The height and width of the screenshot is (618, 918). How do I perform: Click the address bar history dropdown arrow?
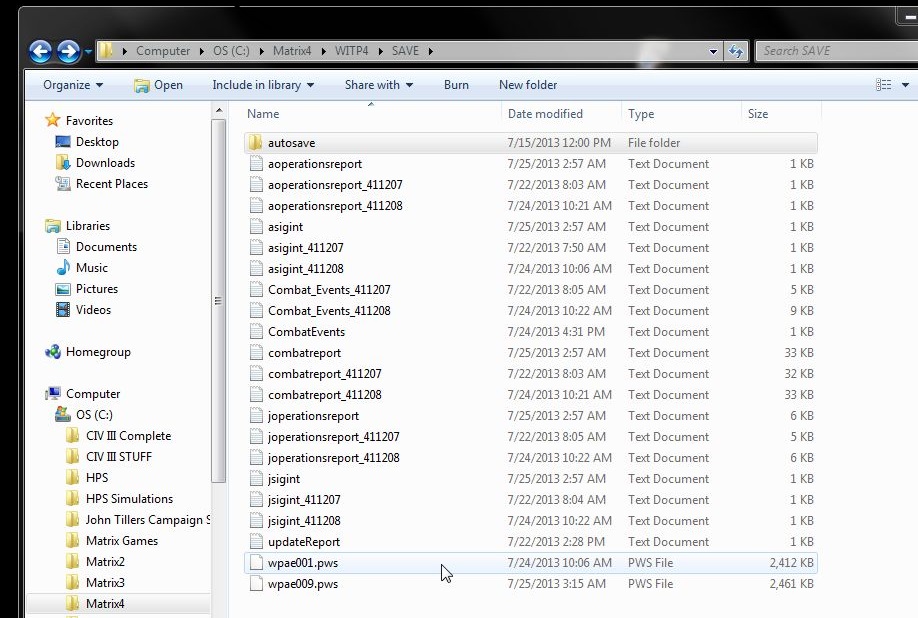(712, 50)
